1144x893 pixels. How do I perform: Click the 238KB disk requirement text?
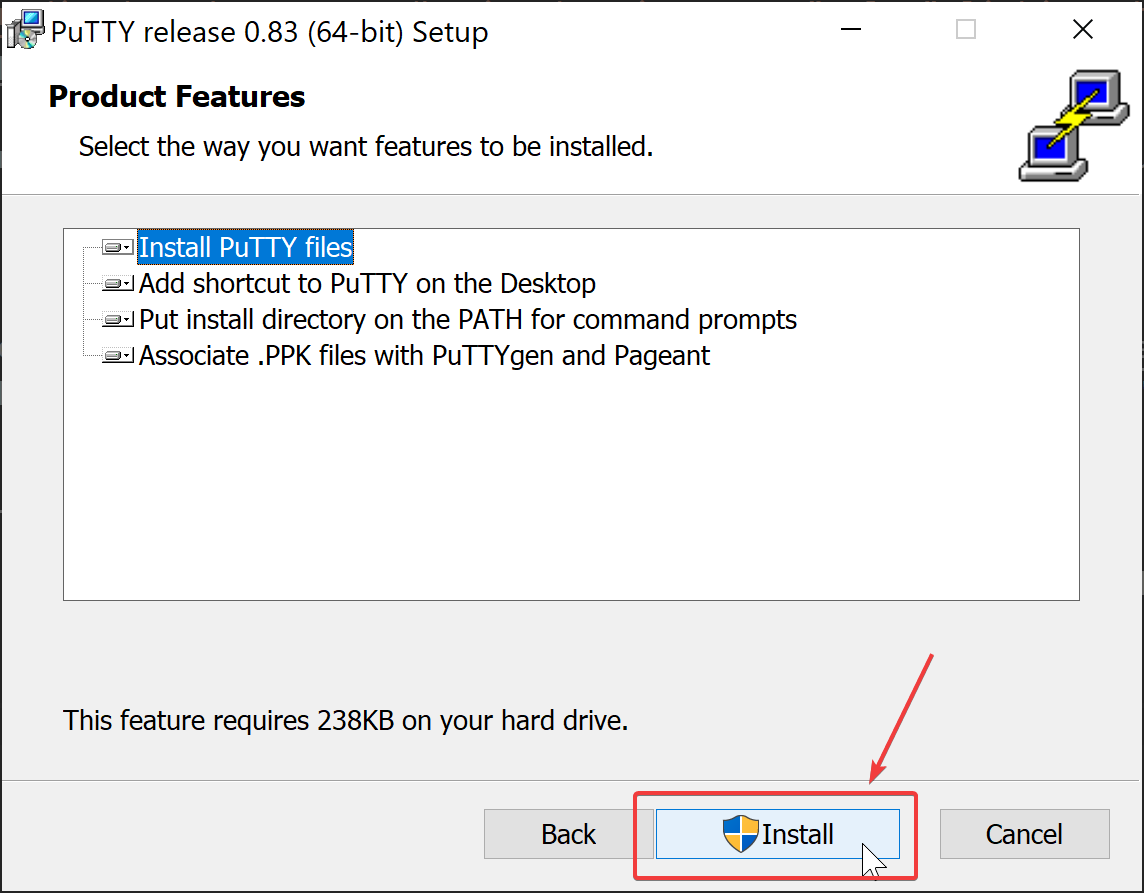click(345, 720)
